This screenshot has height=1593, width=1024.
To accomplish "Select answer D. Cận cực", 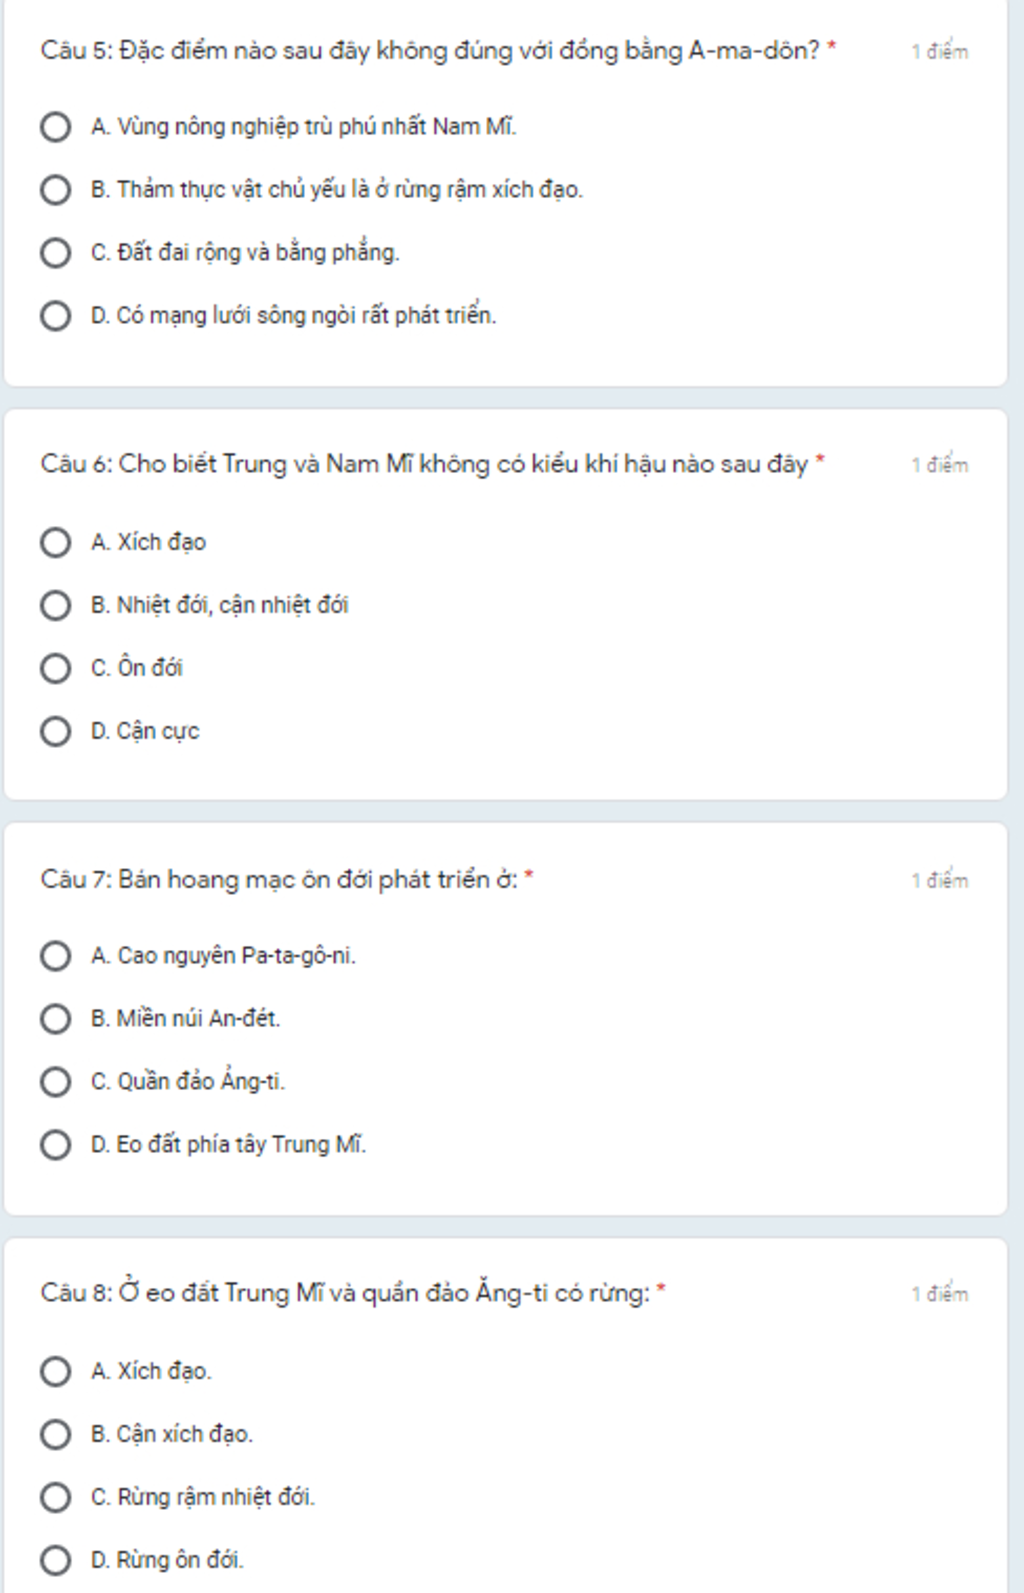I will [x=55, y=732].
